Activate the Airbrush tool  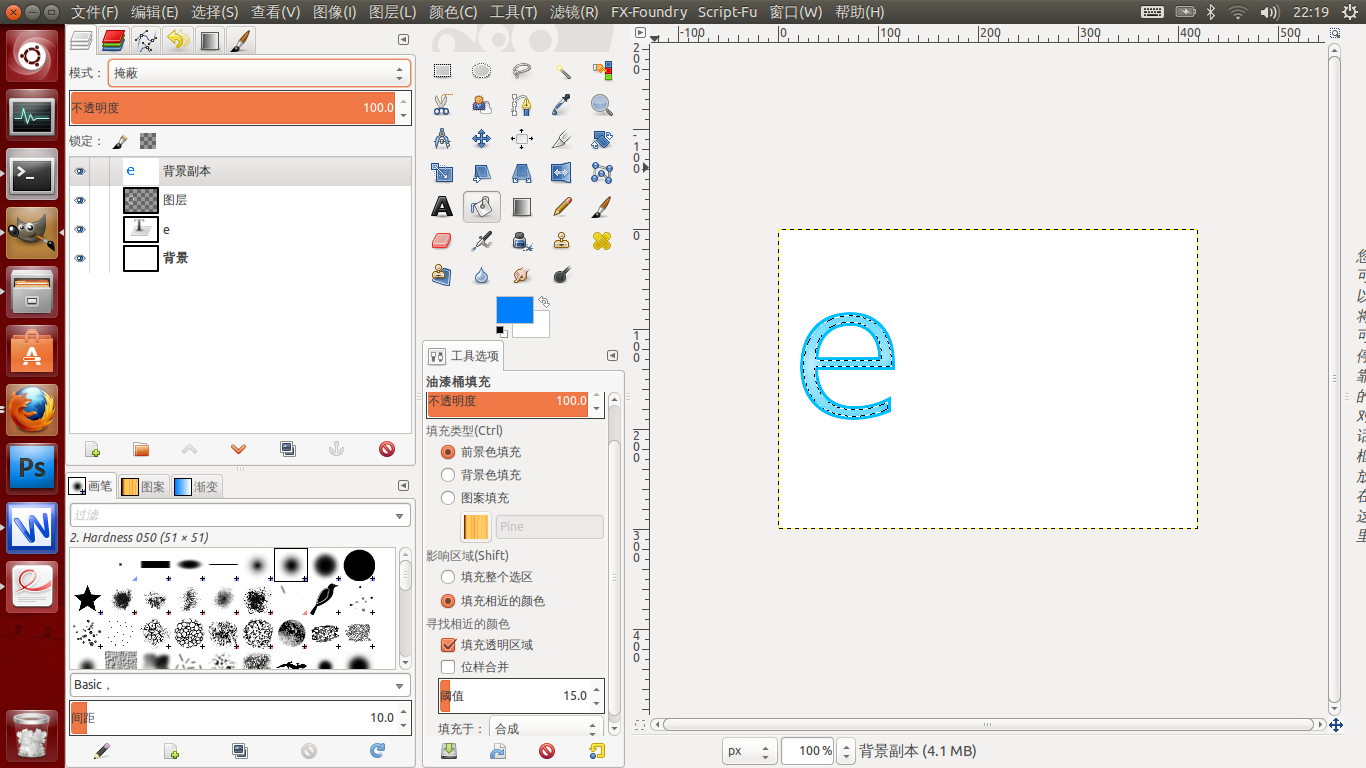pyautogui.click(x=481, y=241)
